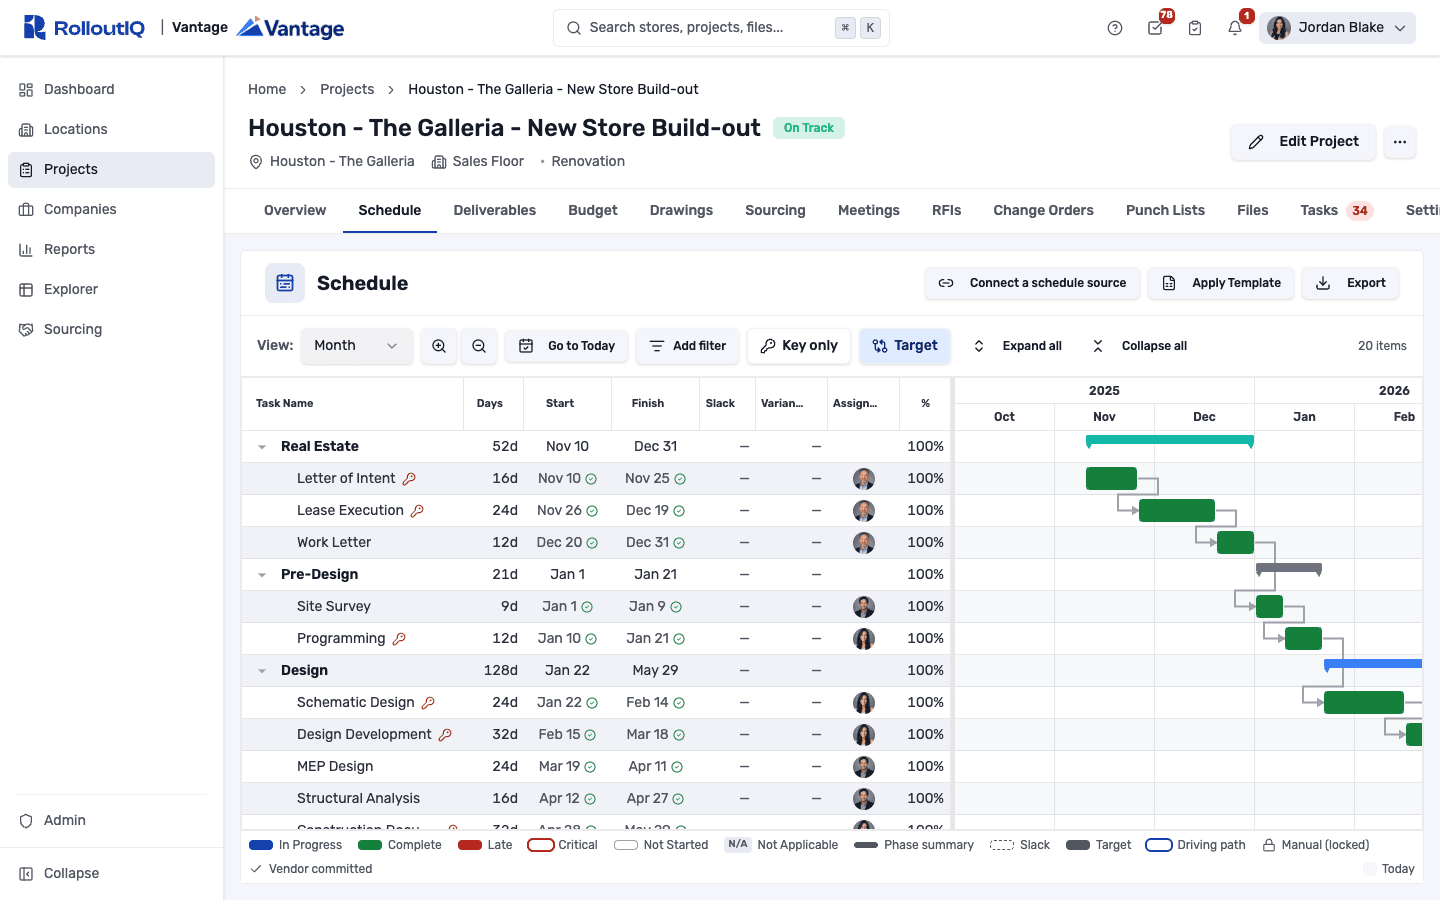Zoom in the schedule timeline
Screen dimensions: 1440x900
439,346
